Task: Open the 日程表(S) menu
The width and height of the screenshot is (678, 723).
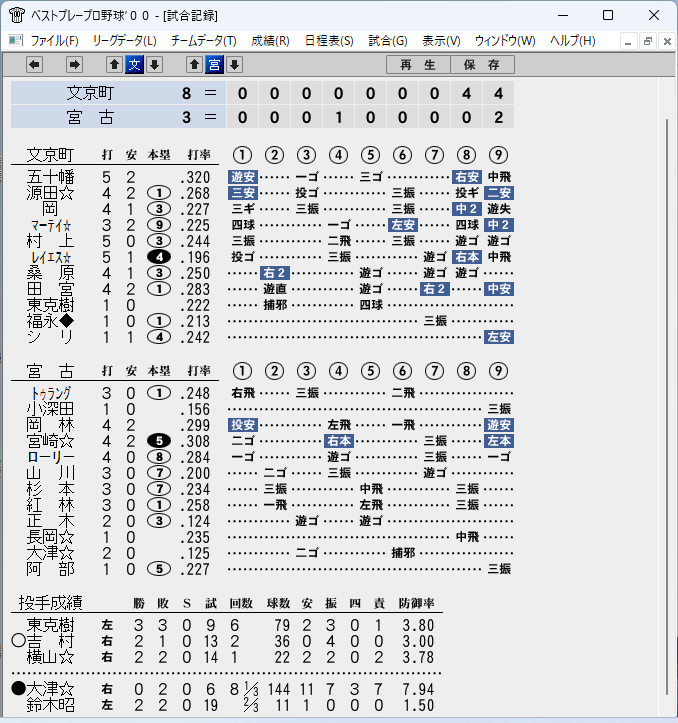Action: pos(329,41)
